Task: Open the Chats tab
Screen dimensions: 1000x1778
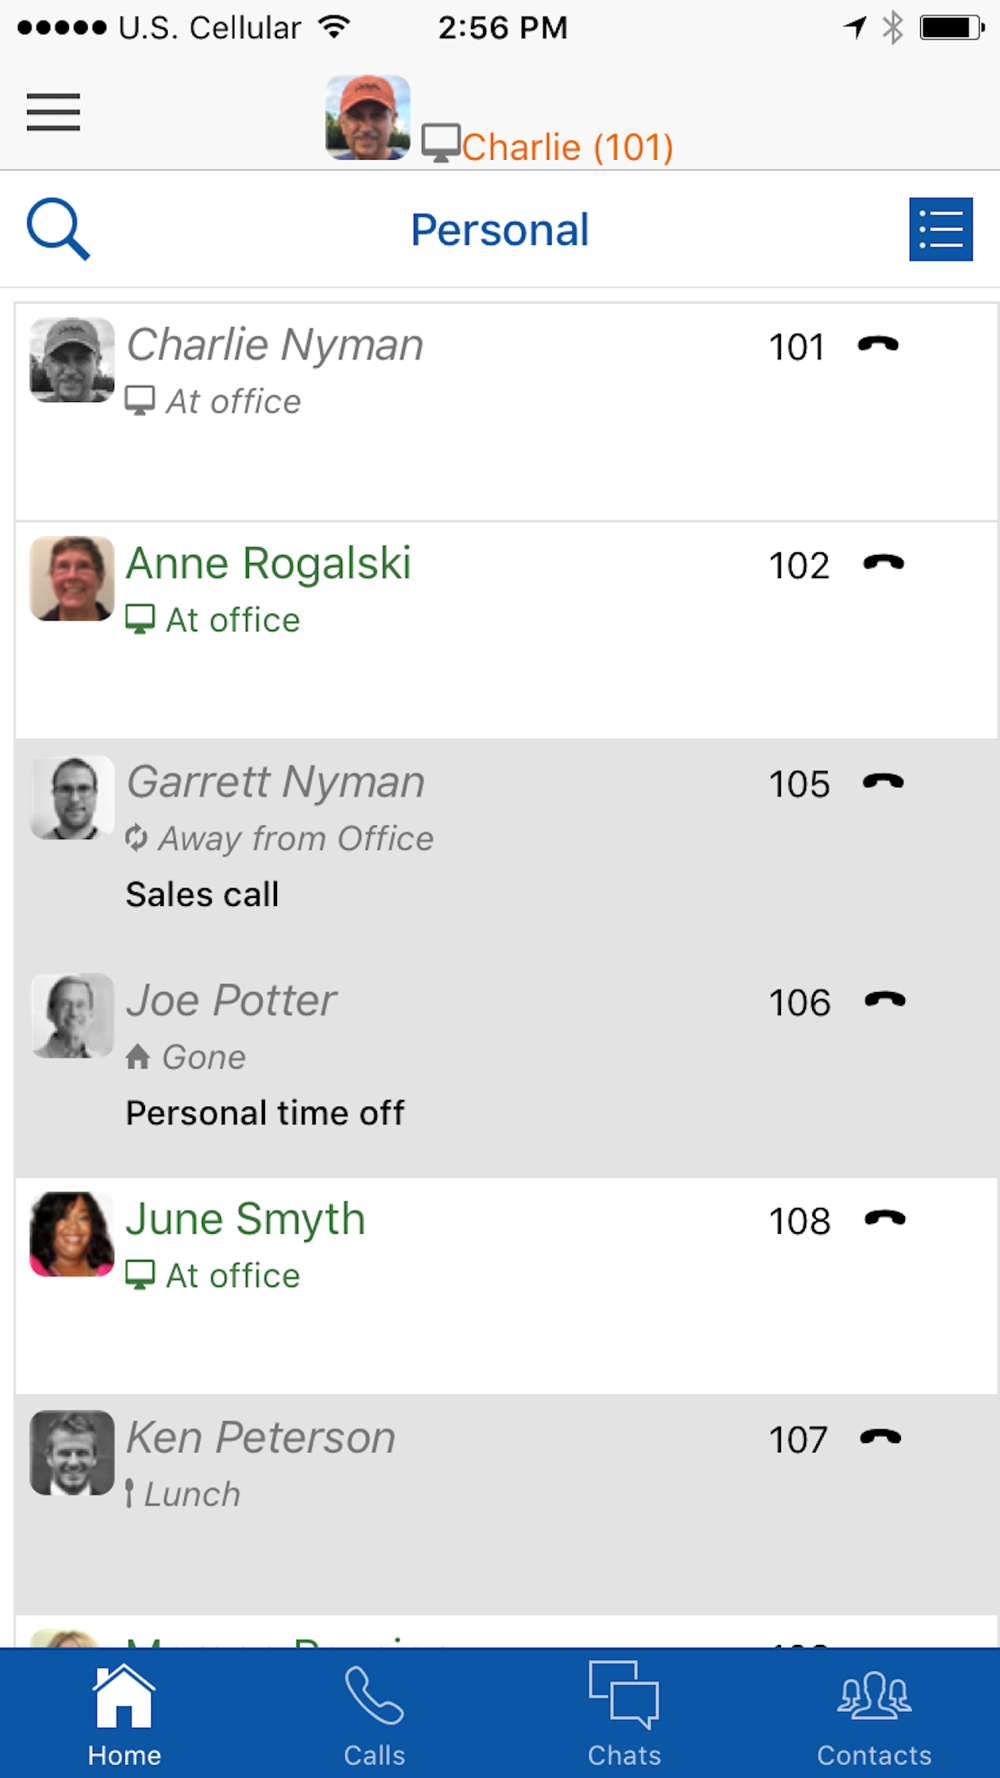Action: click(x=624, y=1714)
